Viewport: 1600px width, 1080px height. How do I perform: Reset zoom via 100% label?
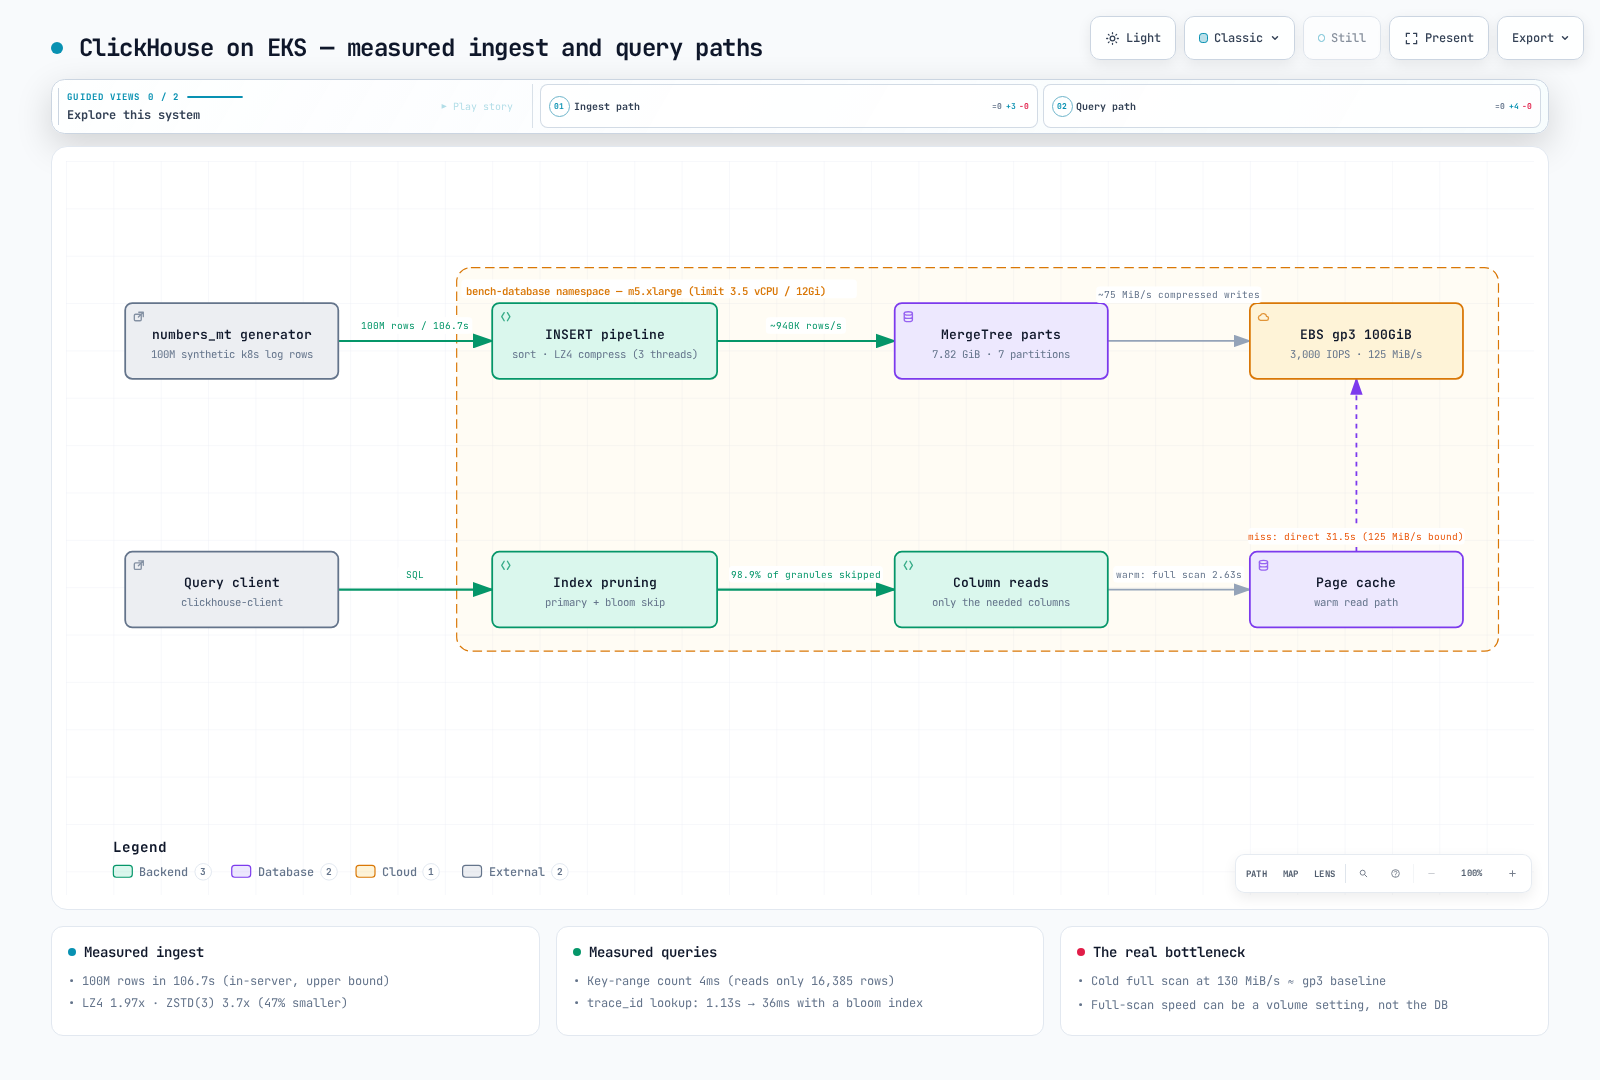[x=1471, y=874]
